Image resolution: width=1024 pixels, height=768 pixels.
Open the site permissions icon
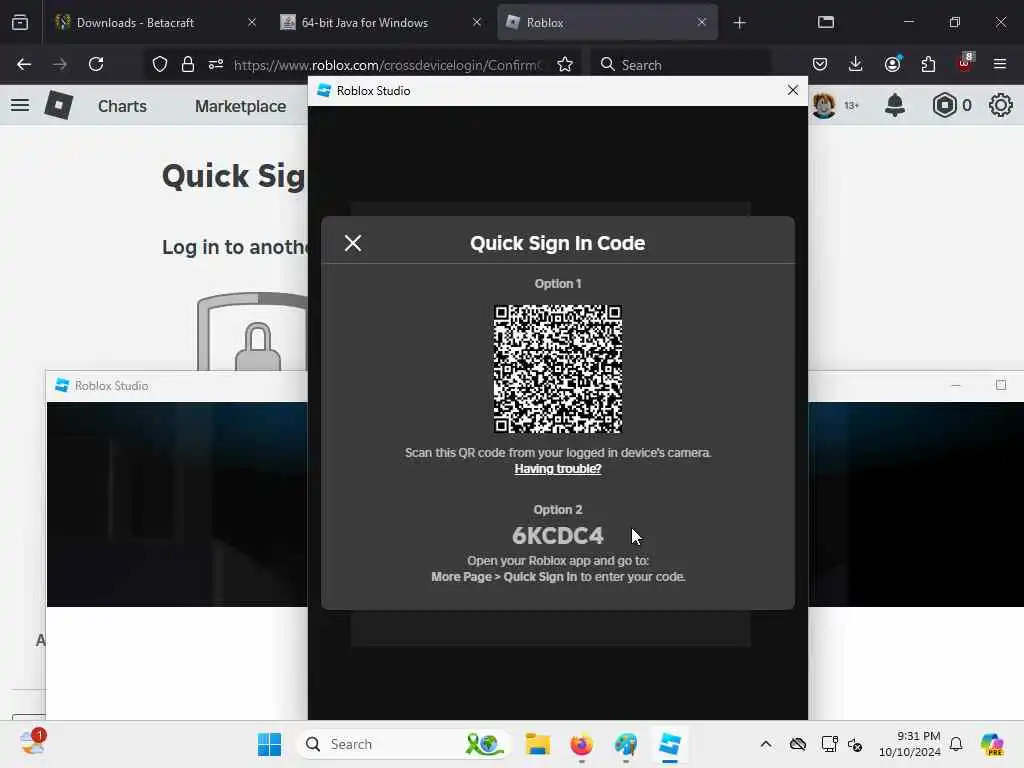(x=216, y=64)
